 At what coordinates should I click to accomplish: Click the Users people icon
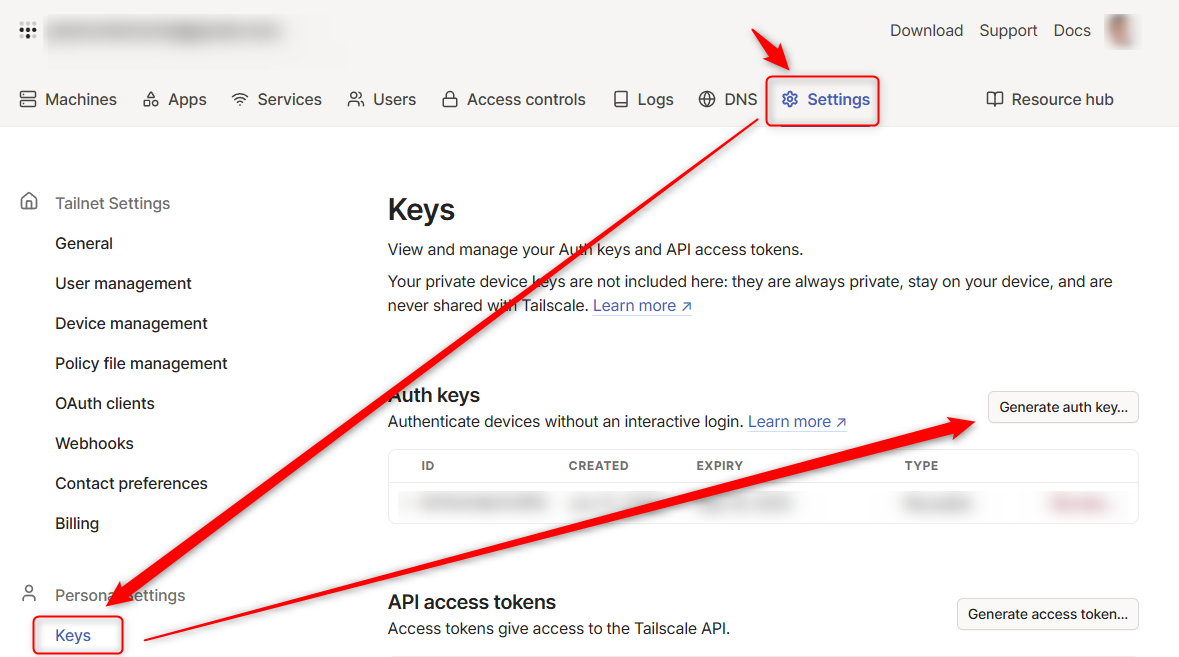[x=356, y=99]
